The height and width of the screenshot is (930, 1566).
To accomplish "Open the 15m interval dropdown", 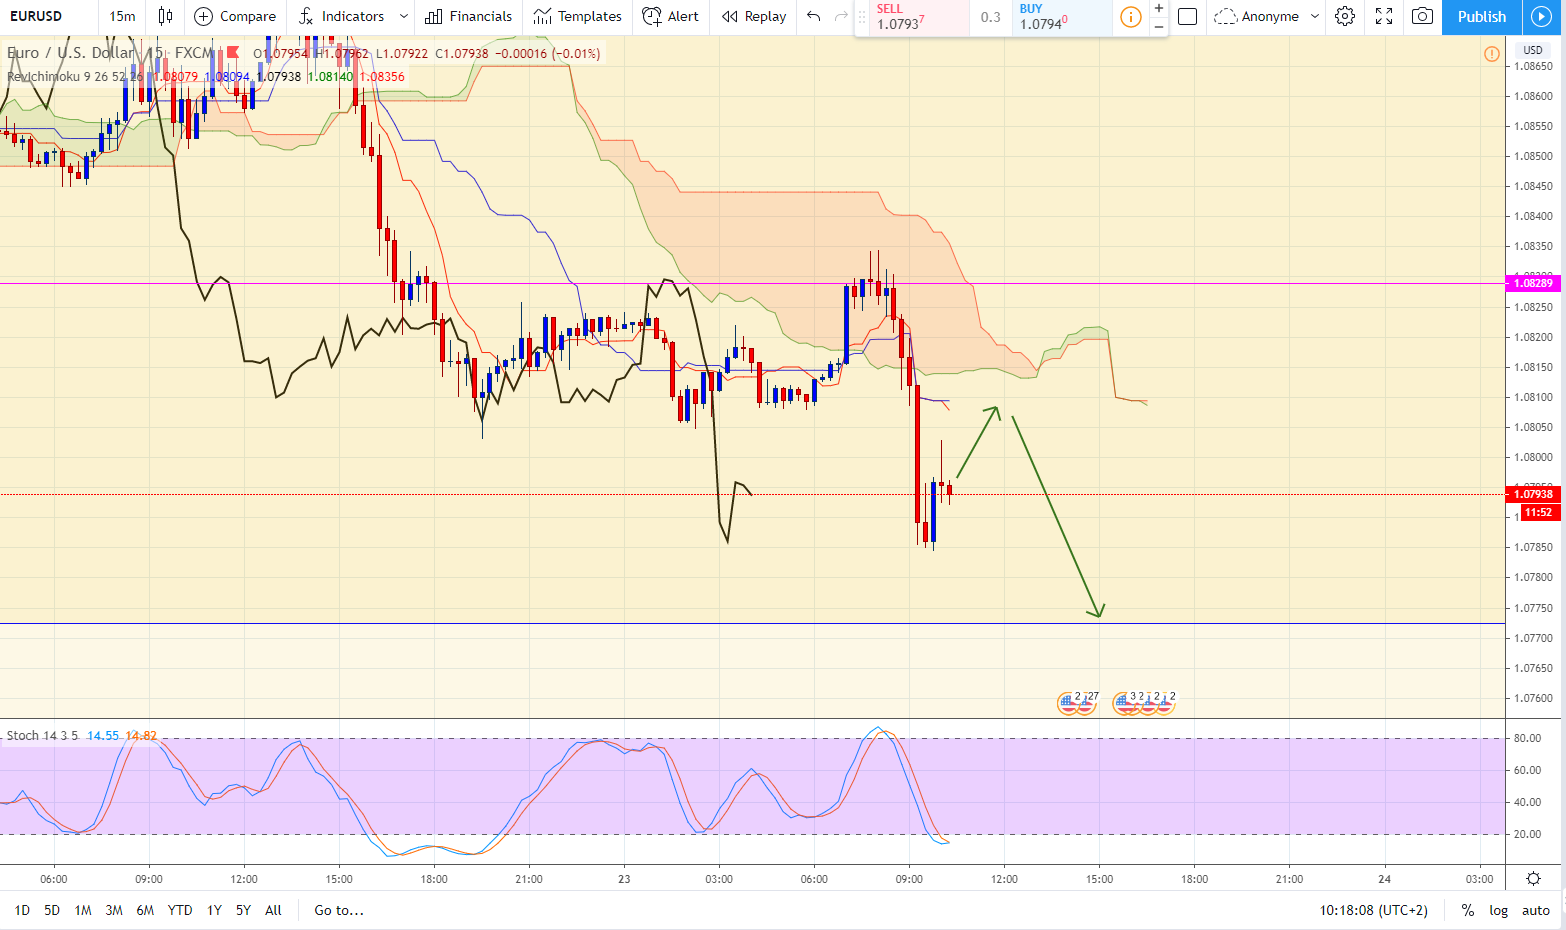I will [x=122, y=16].
